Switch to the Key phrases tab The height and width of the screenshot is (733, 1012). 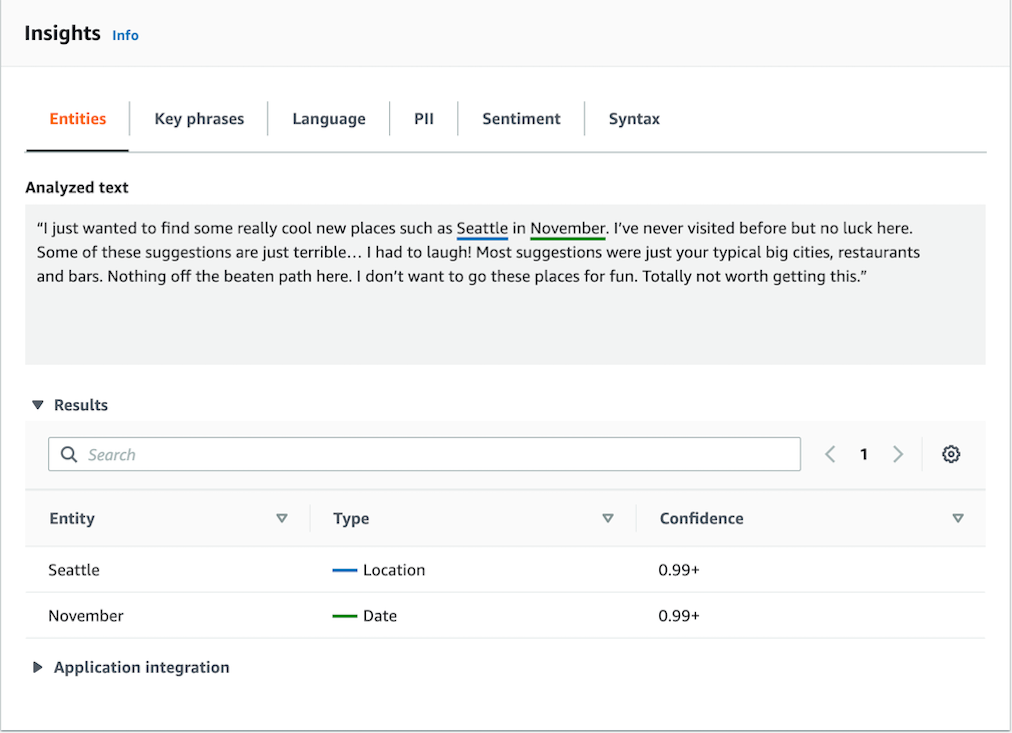(199, 118)
